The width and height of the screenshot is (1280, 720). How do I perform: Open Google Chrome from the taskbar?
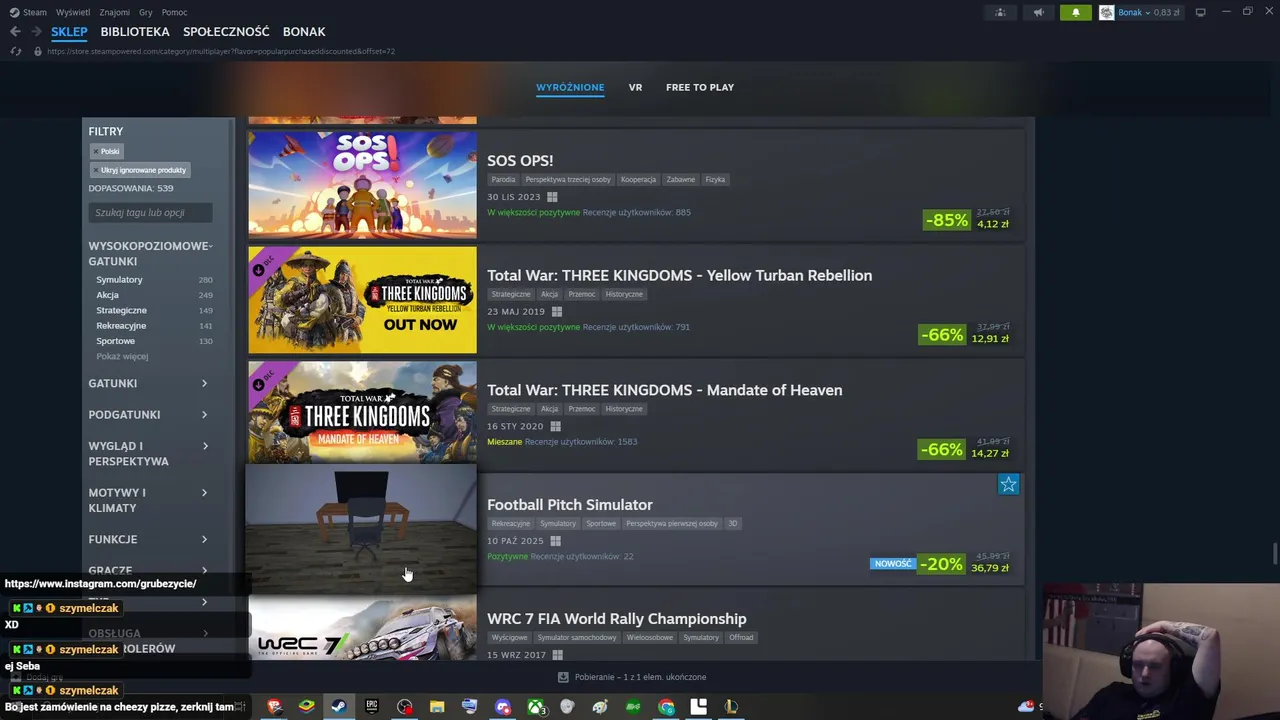666,706
